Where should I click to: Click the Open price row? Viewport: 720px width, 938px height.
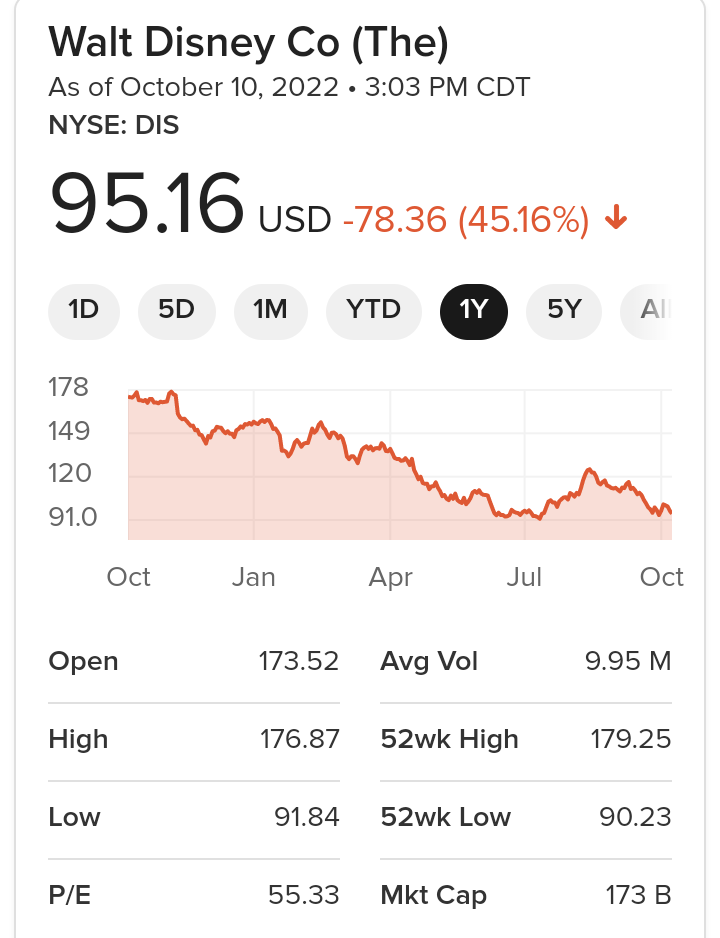click(194, 661)
